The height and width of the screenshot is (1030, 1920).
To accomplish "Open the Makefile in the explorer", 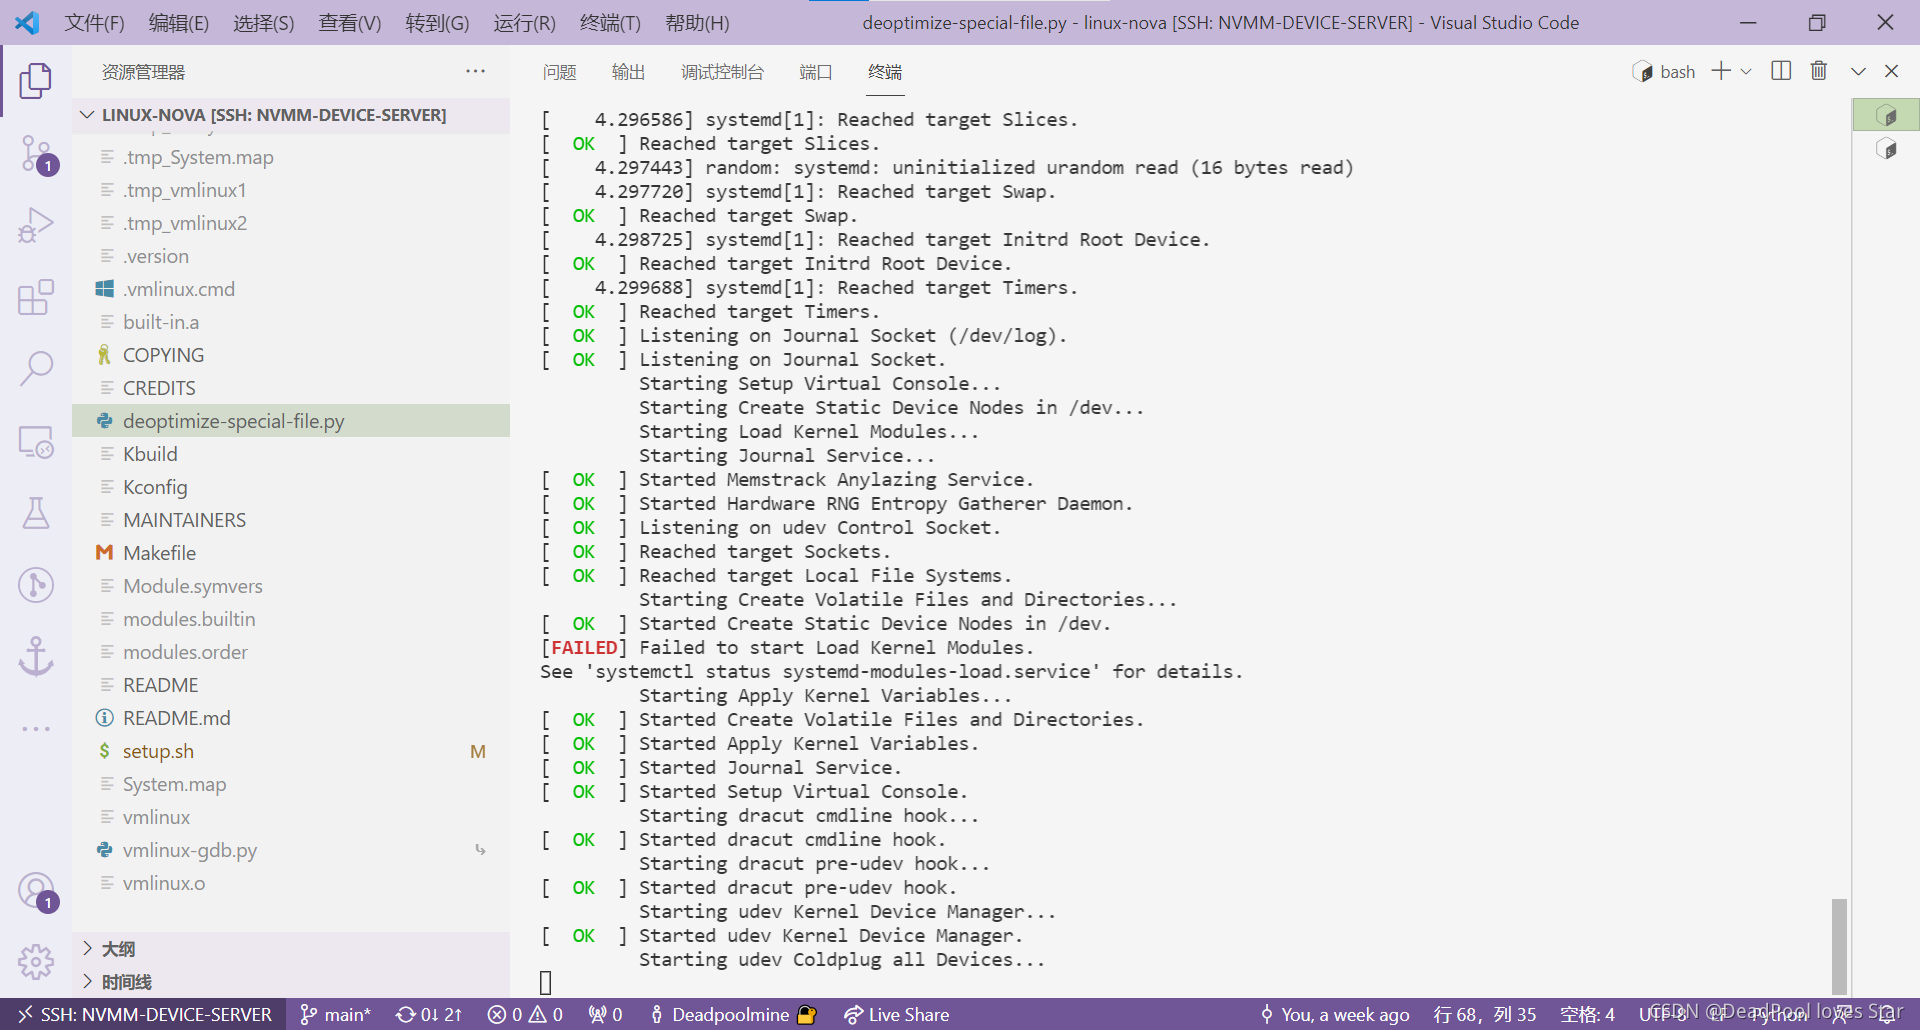I will click(x=291, y=553).
